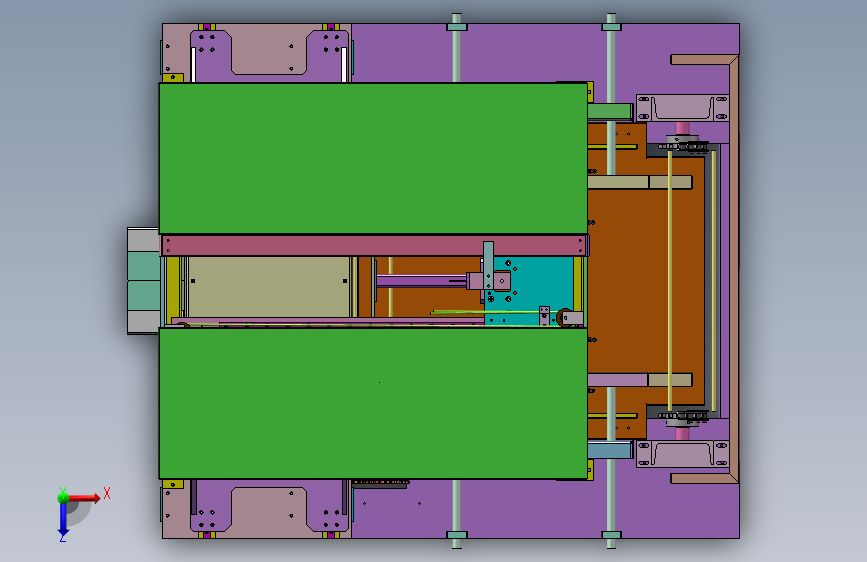Select the bottom end cap of the left guide rod
The width and height of the screenshot is (867, 562).
[457, 535]
